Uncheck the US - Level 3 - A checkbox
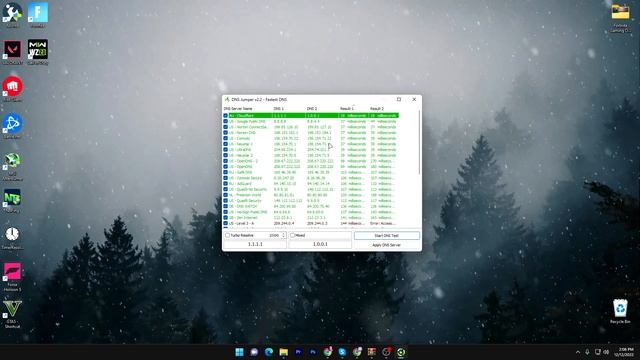This screenshot has width=640, height=360. pos(225,223)
